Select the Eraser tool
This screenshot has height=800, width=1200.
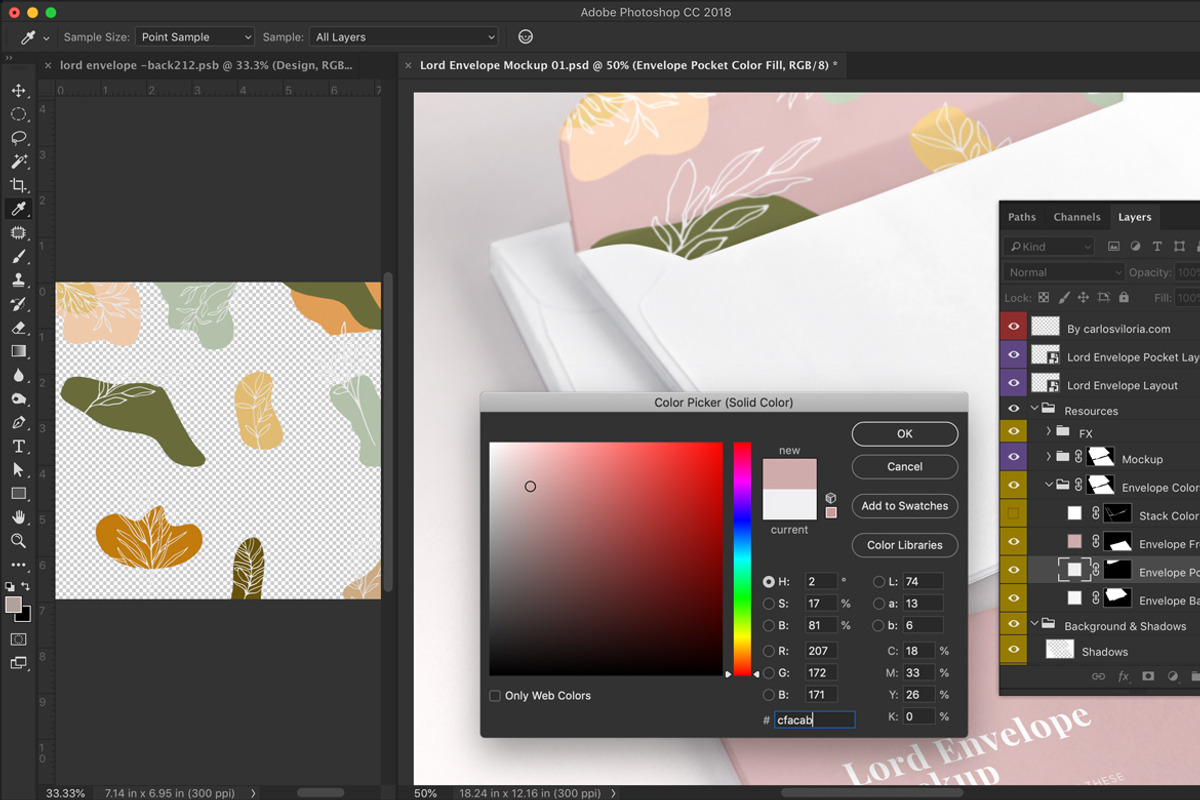(x=18, y=327)
